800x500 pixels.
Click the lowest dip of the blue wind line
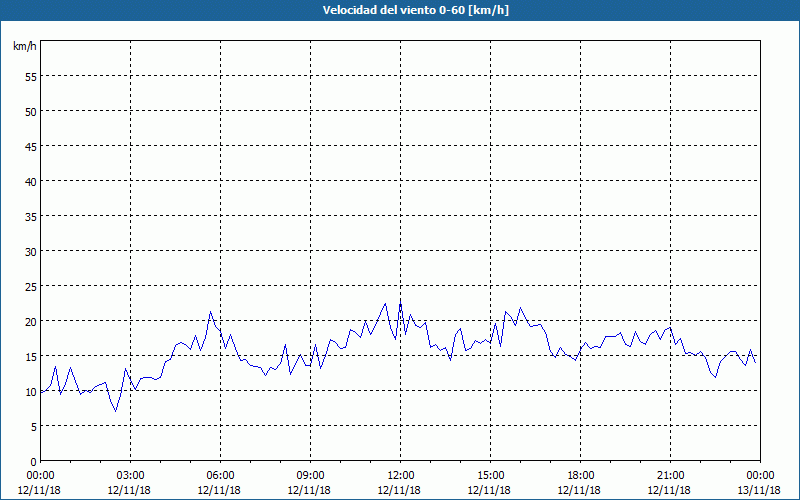coord(116,411)
